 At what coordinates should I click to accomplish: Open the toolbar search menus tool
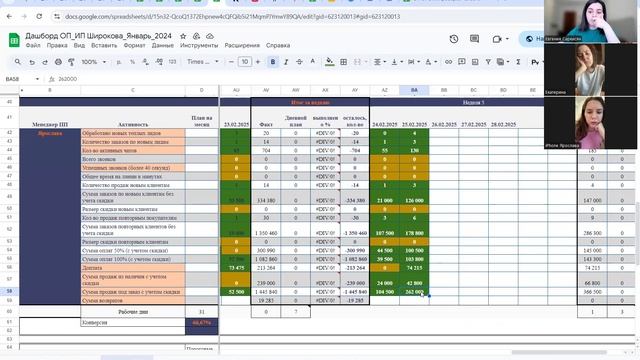18,62
